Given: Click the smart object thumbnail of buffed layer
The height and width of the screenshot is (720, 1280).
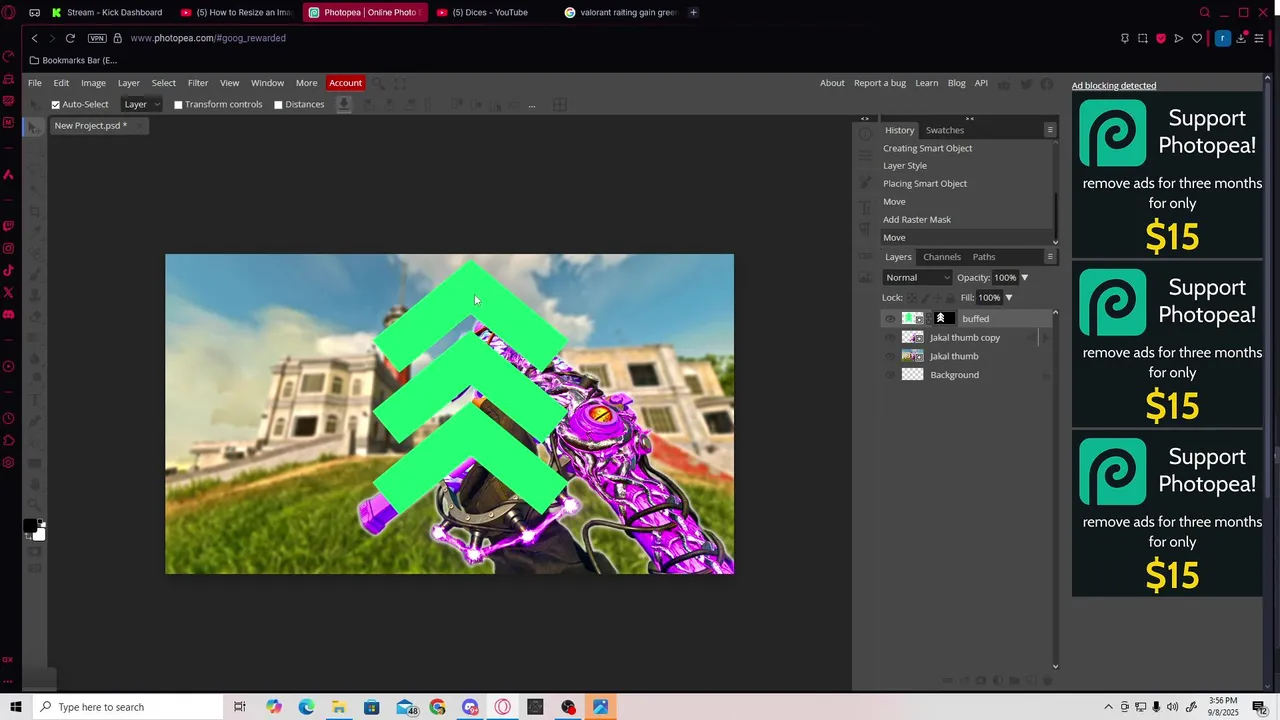Looking at the screenshot, I should pyautogui.click(x=912, y=318).
